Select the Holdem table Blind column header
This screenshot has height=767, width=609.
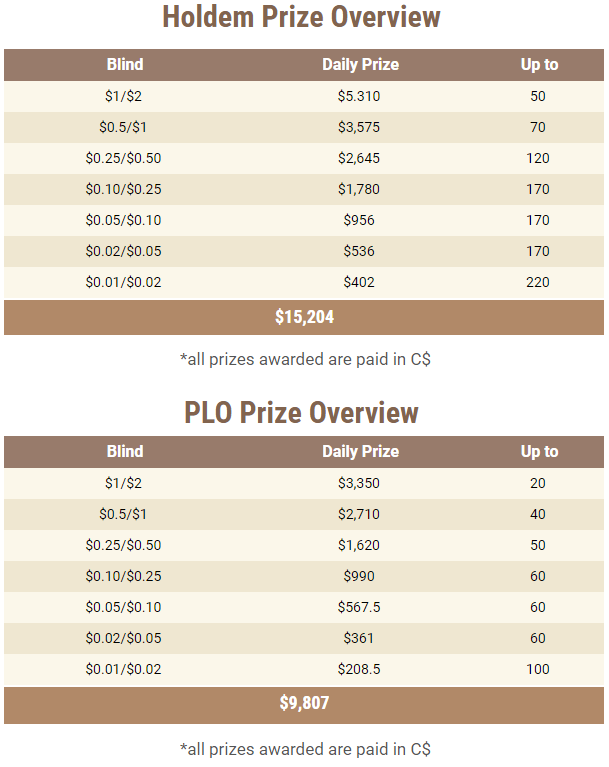pos(125,65)
